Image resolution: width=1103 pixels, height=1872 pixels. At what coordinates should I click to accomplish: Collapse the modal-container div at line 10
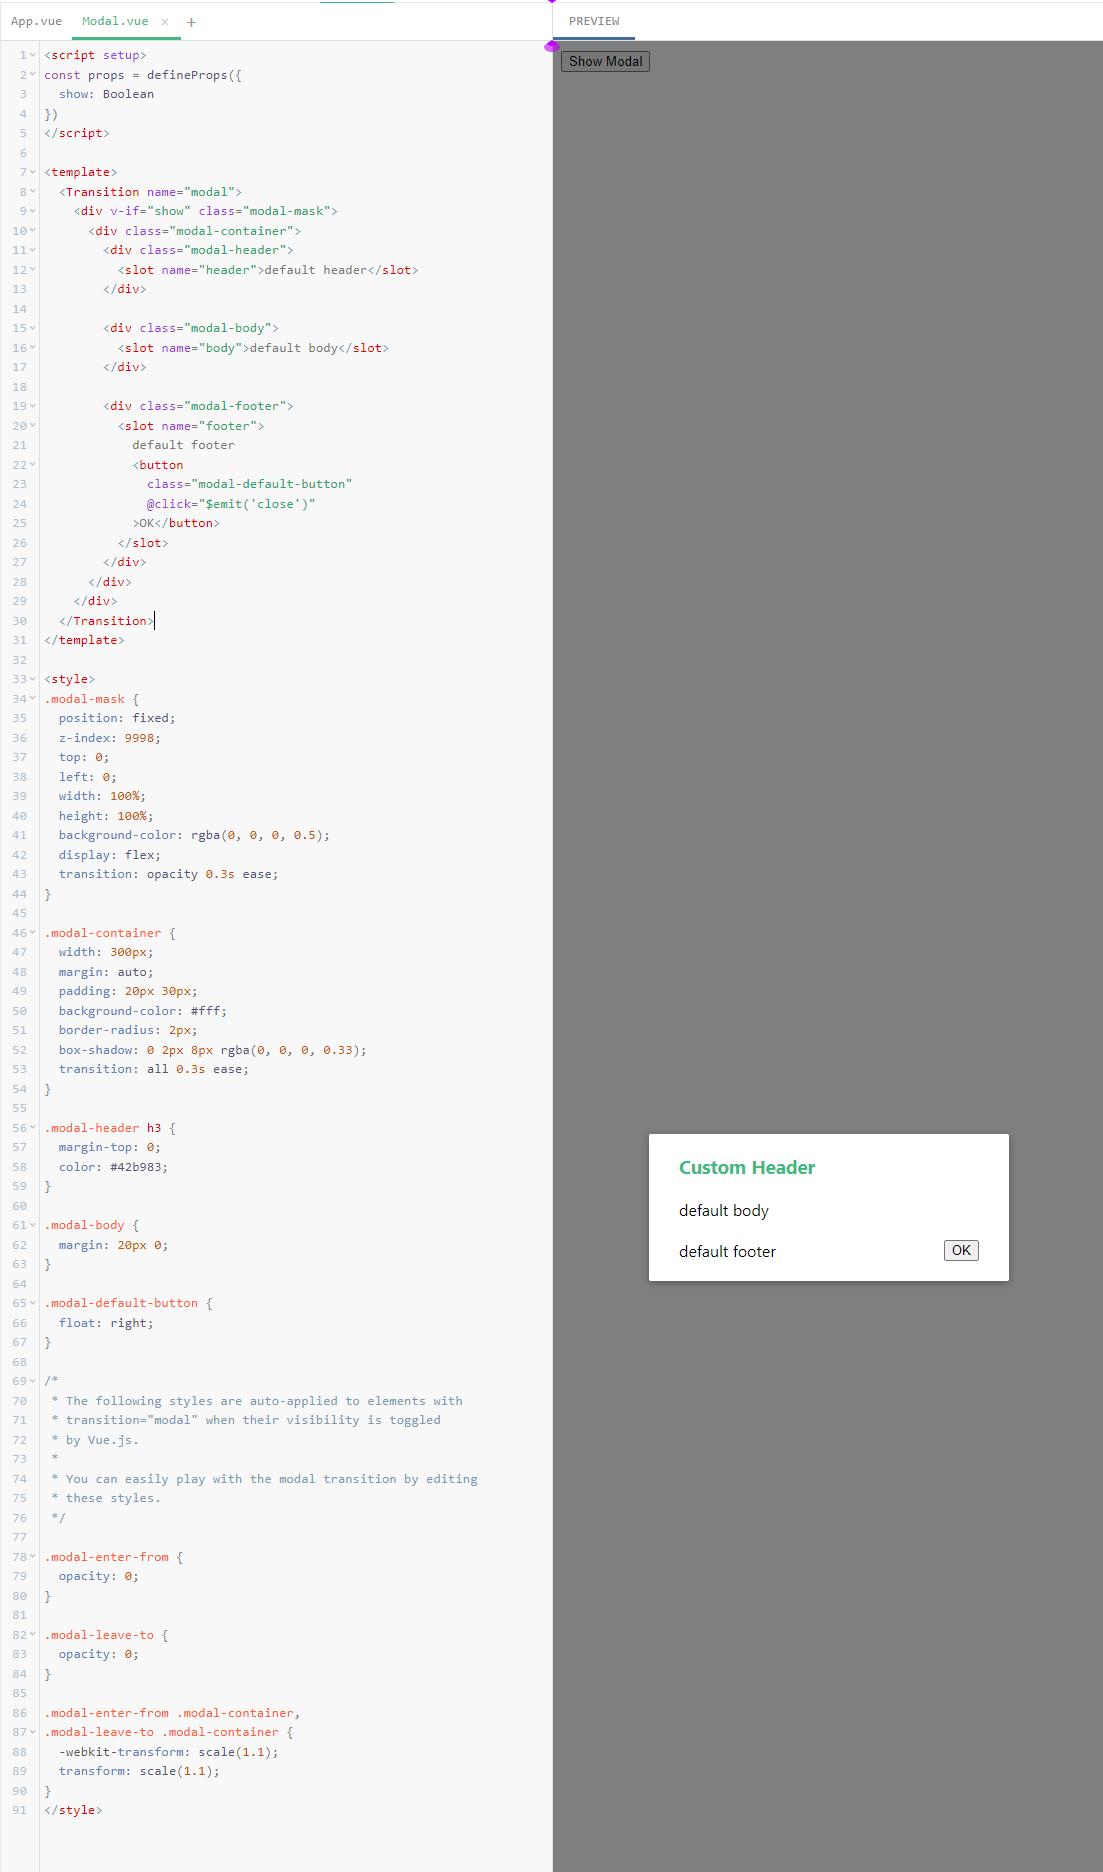(33, 231)
